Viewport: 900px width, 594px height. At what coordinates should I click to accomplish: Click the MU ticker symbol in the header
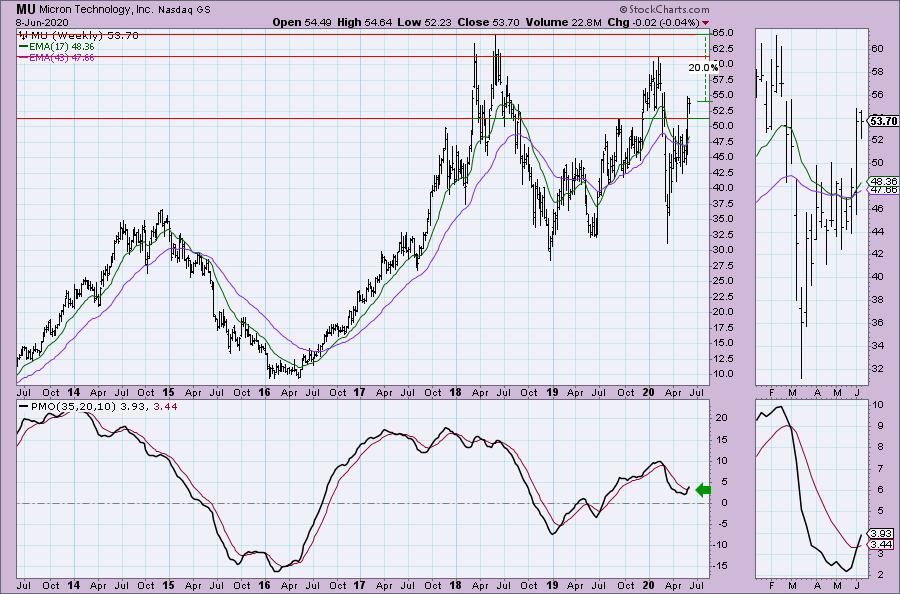(24, 9)
